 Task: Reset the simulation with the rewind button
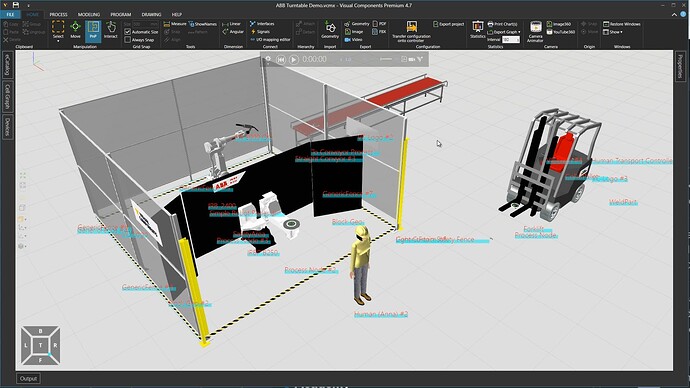coord(281,59)
